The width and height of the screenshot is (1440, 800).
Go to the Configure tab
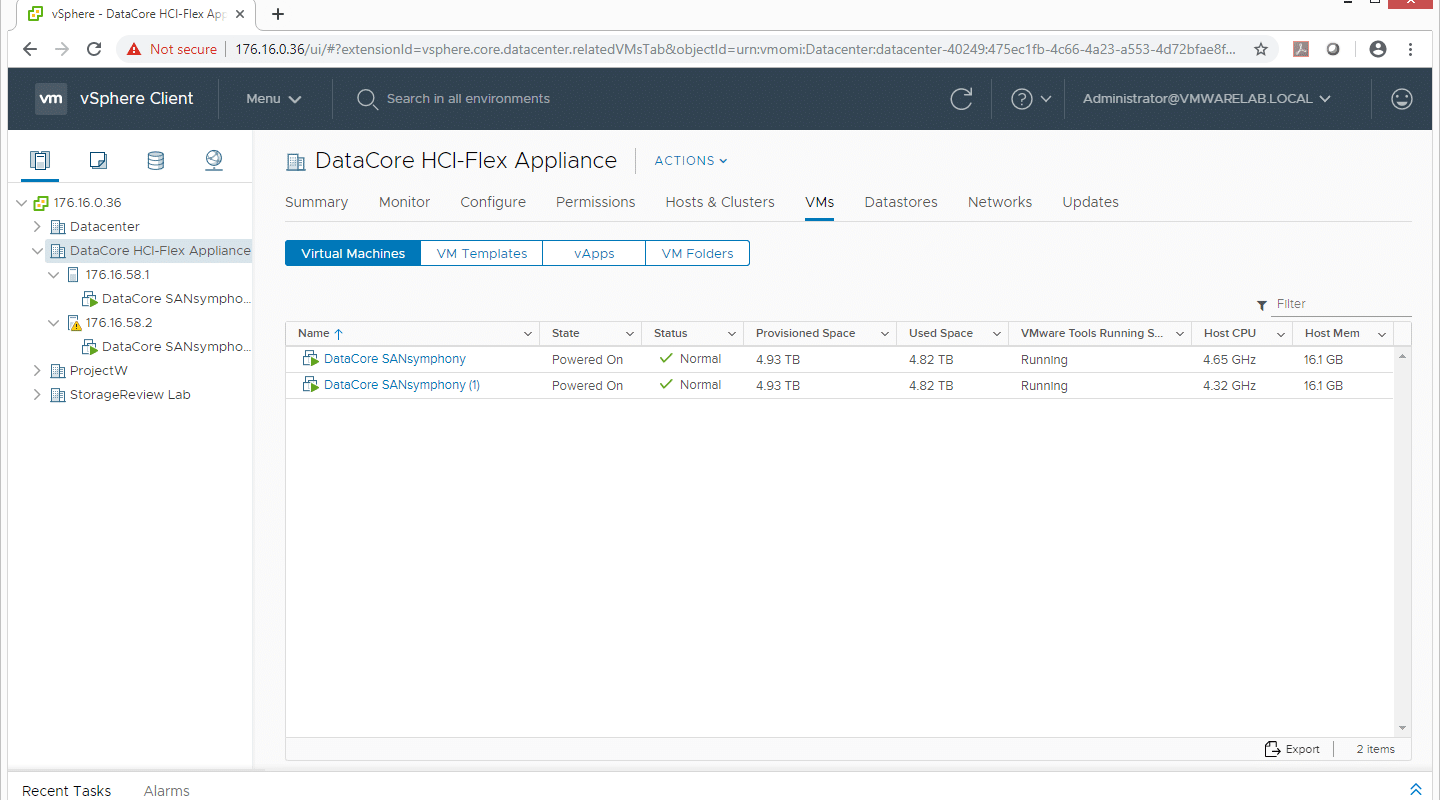pyautogui.click(x=493, y=202)
